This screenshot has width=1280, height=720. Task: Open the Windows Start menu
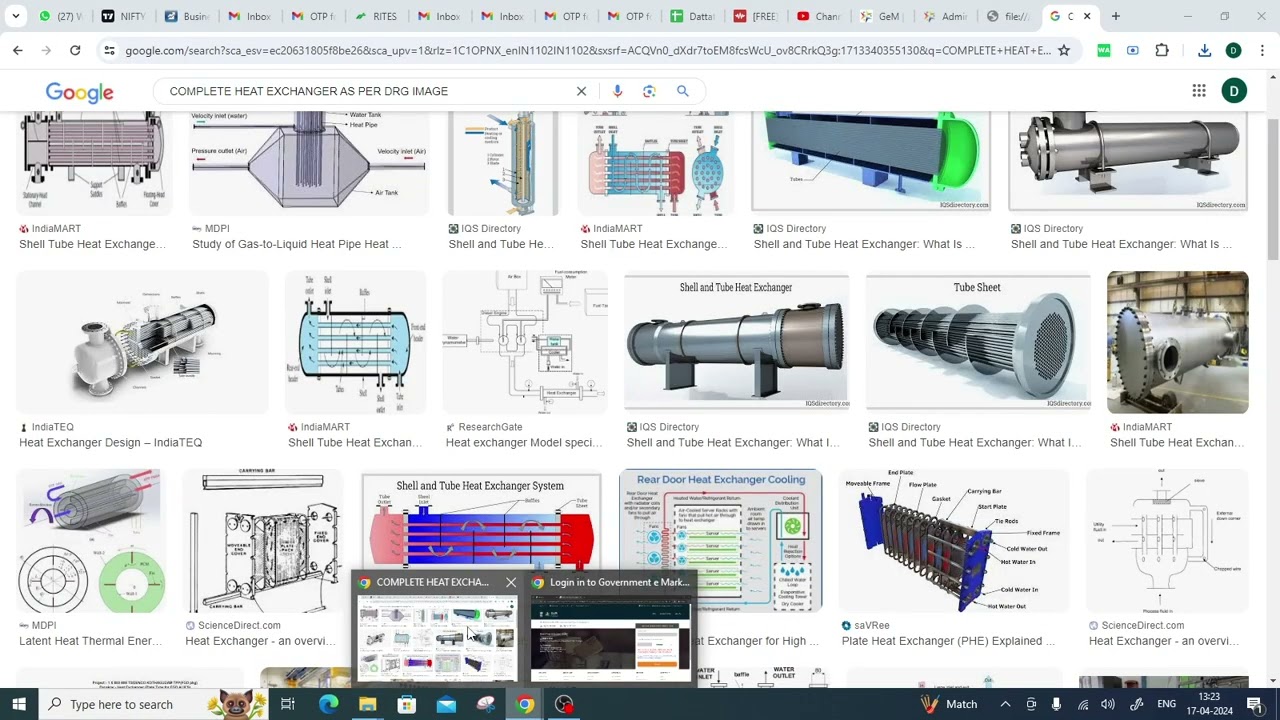(x=19, y=704)
